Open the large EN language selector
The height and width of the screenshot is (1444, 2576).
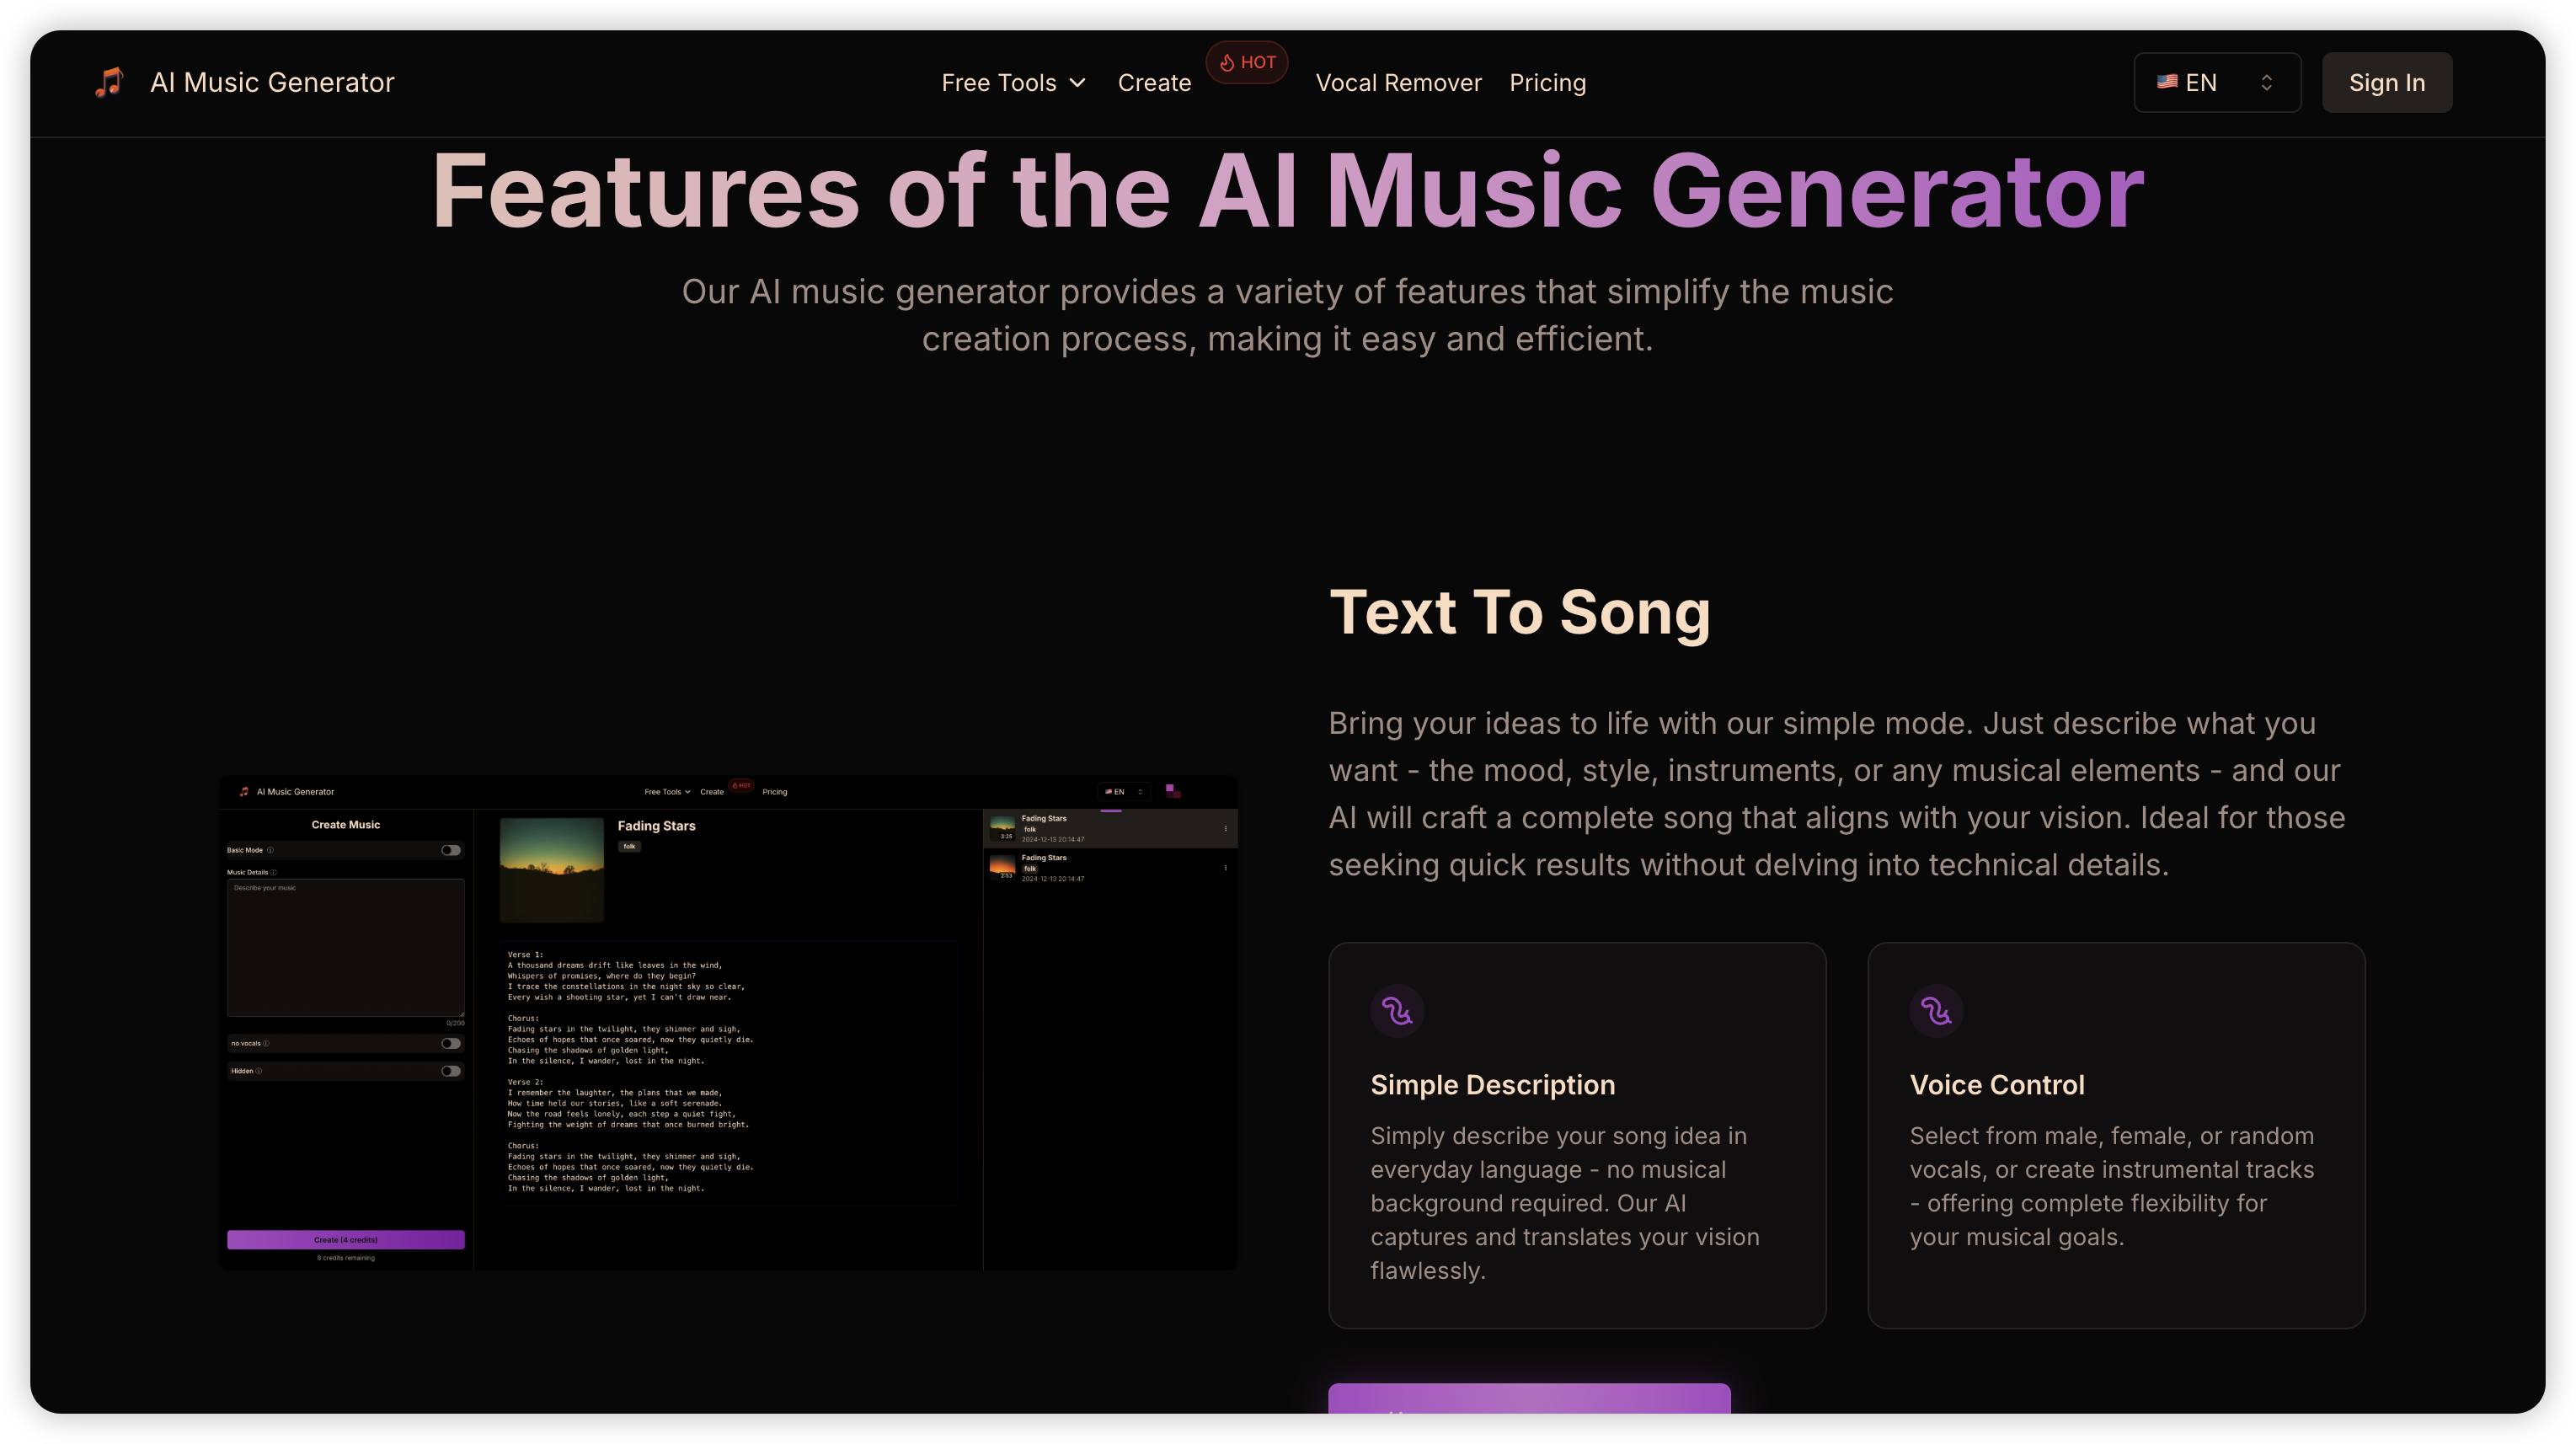click(2216, 83)
